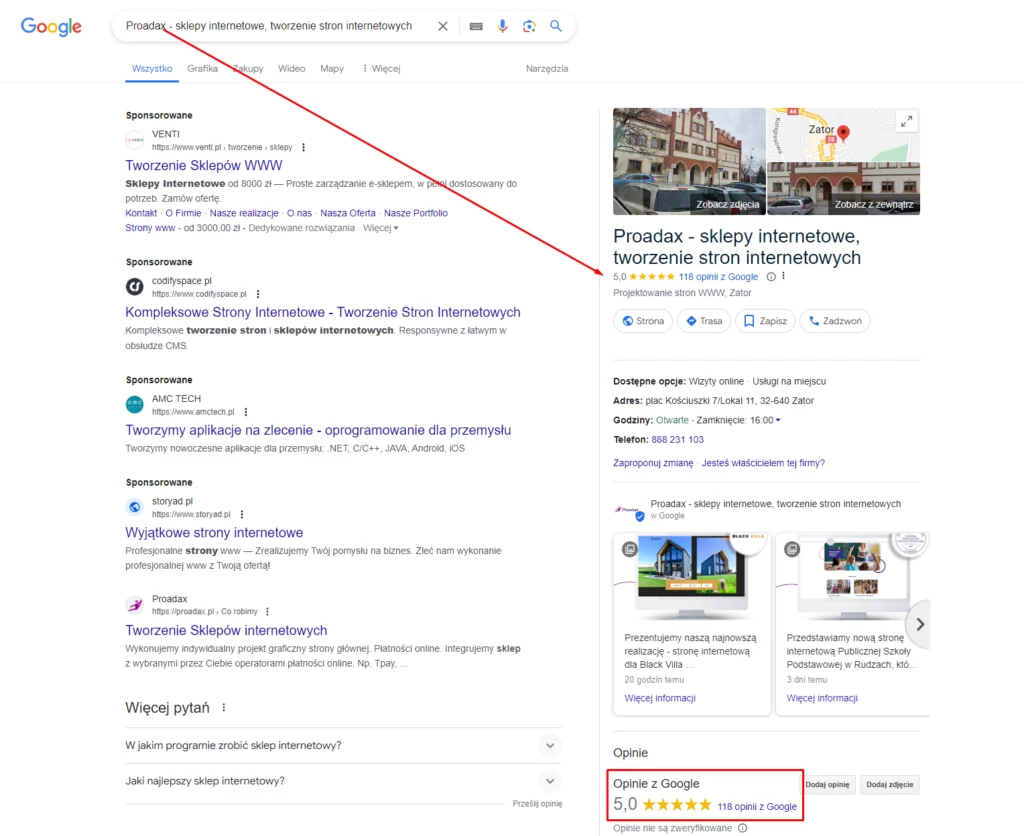The image size is (1024, 836).
Task: Open AMC TECH ad three-dot menu
Action: pyautogui.click(x=246, y=412)
